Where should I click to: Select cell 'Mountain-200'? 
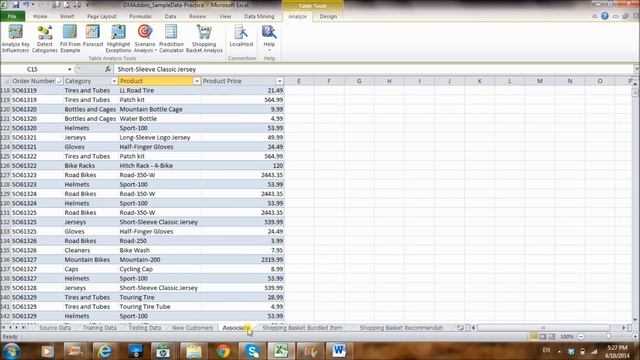tap(160, 260)
